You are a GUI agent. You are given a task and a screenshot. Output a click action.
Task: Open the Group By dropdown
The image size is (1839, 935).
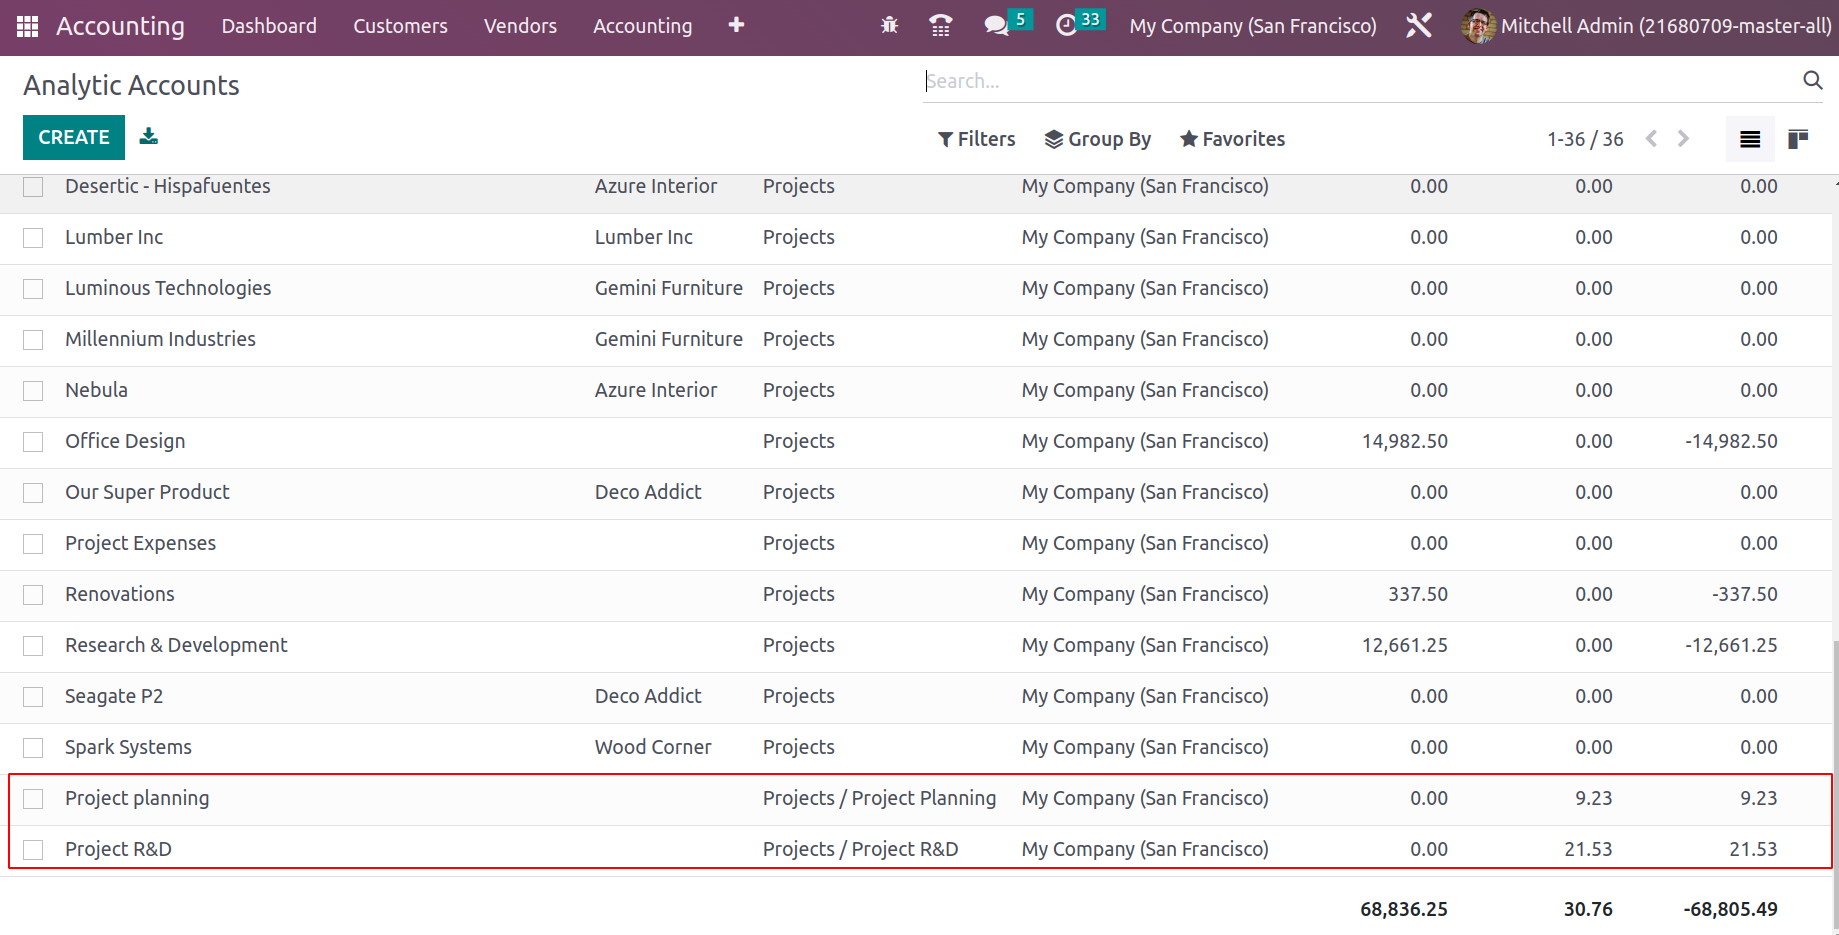pyautogui.click(x=1097, y=139)
